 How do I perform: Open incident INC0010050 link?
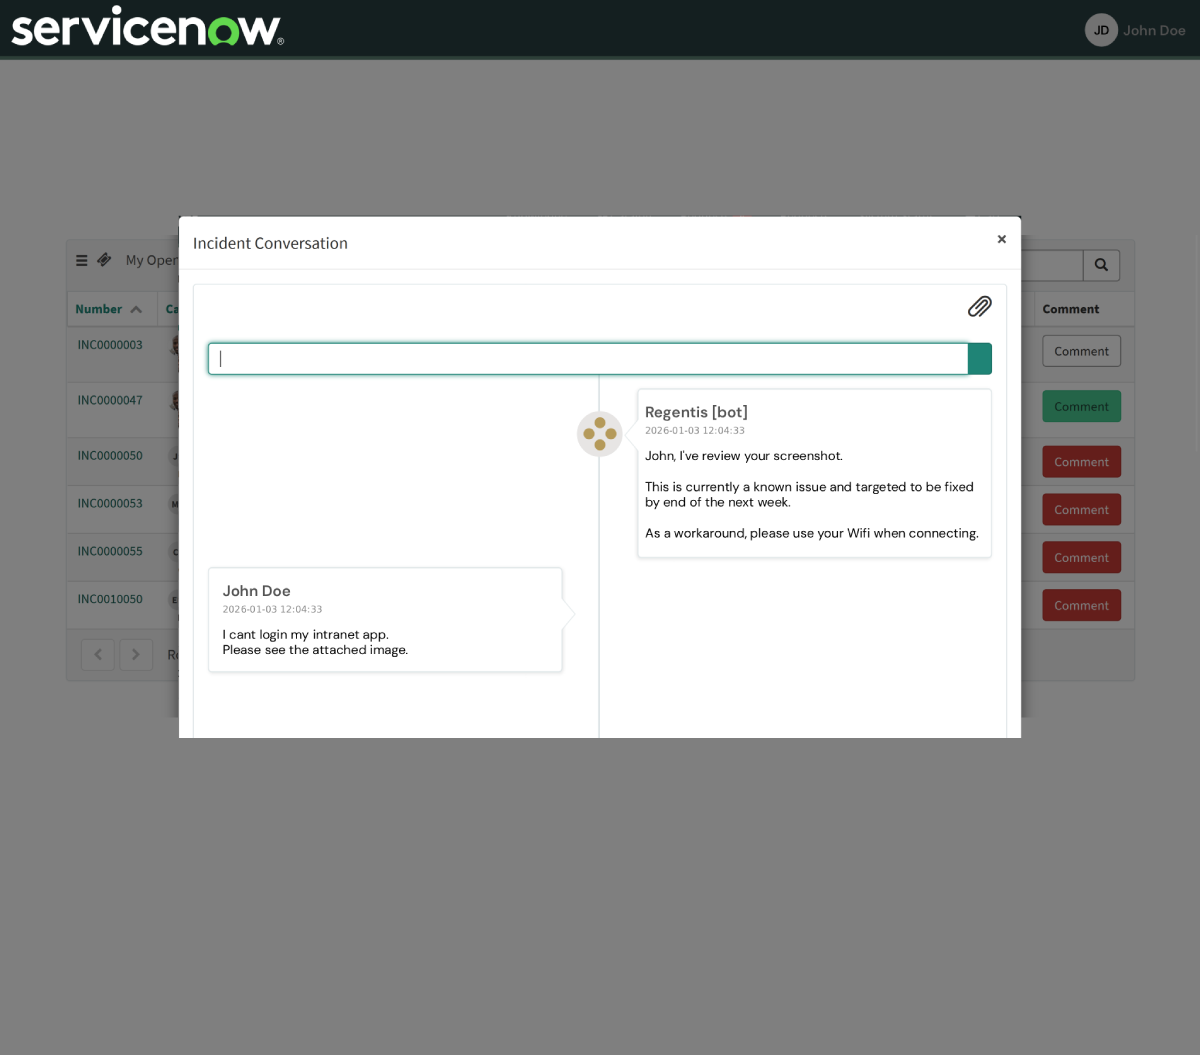[110, 599]
